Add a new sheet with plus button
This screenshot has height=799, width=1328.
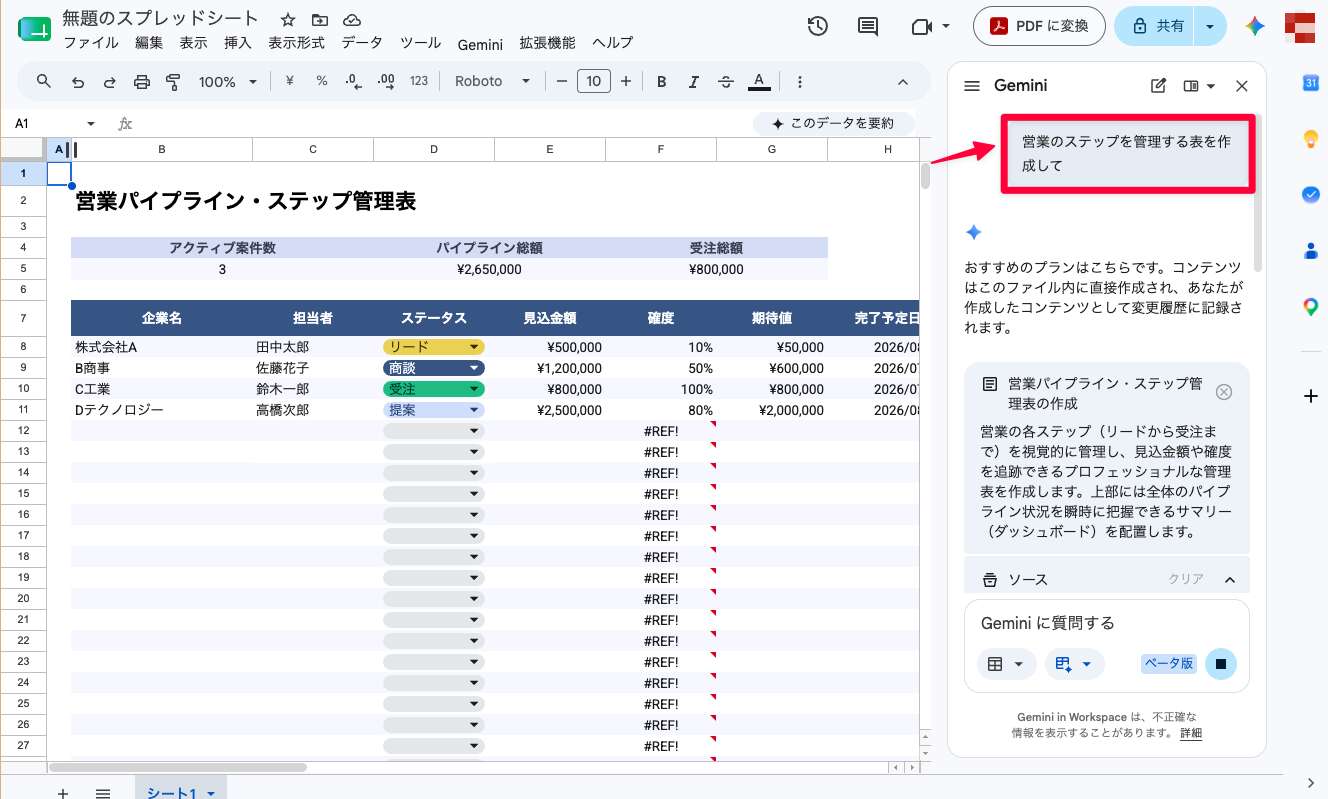coord(63,792)
